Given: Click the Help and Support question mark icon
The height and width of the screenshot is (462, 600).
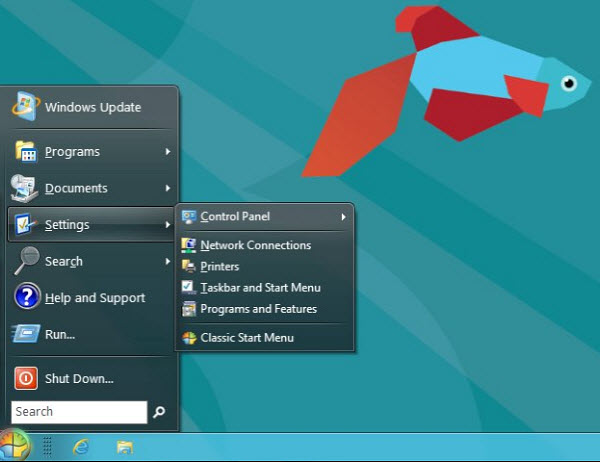Looking at the screenshot, I should pyautogui.click(x=27, y=297).
